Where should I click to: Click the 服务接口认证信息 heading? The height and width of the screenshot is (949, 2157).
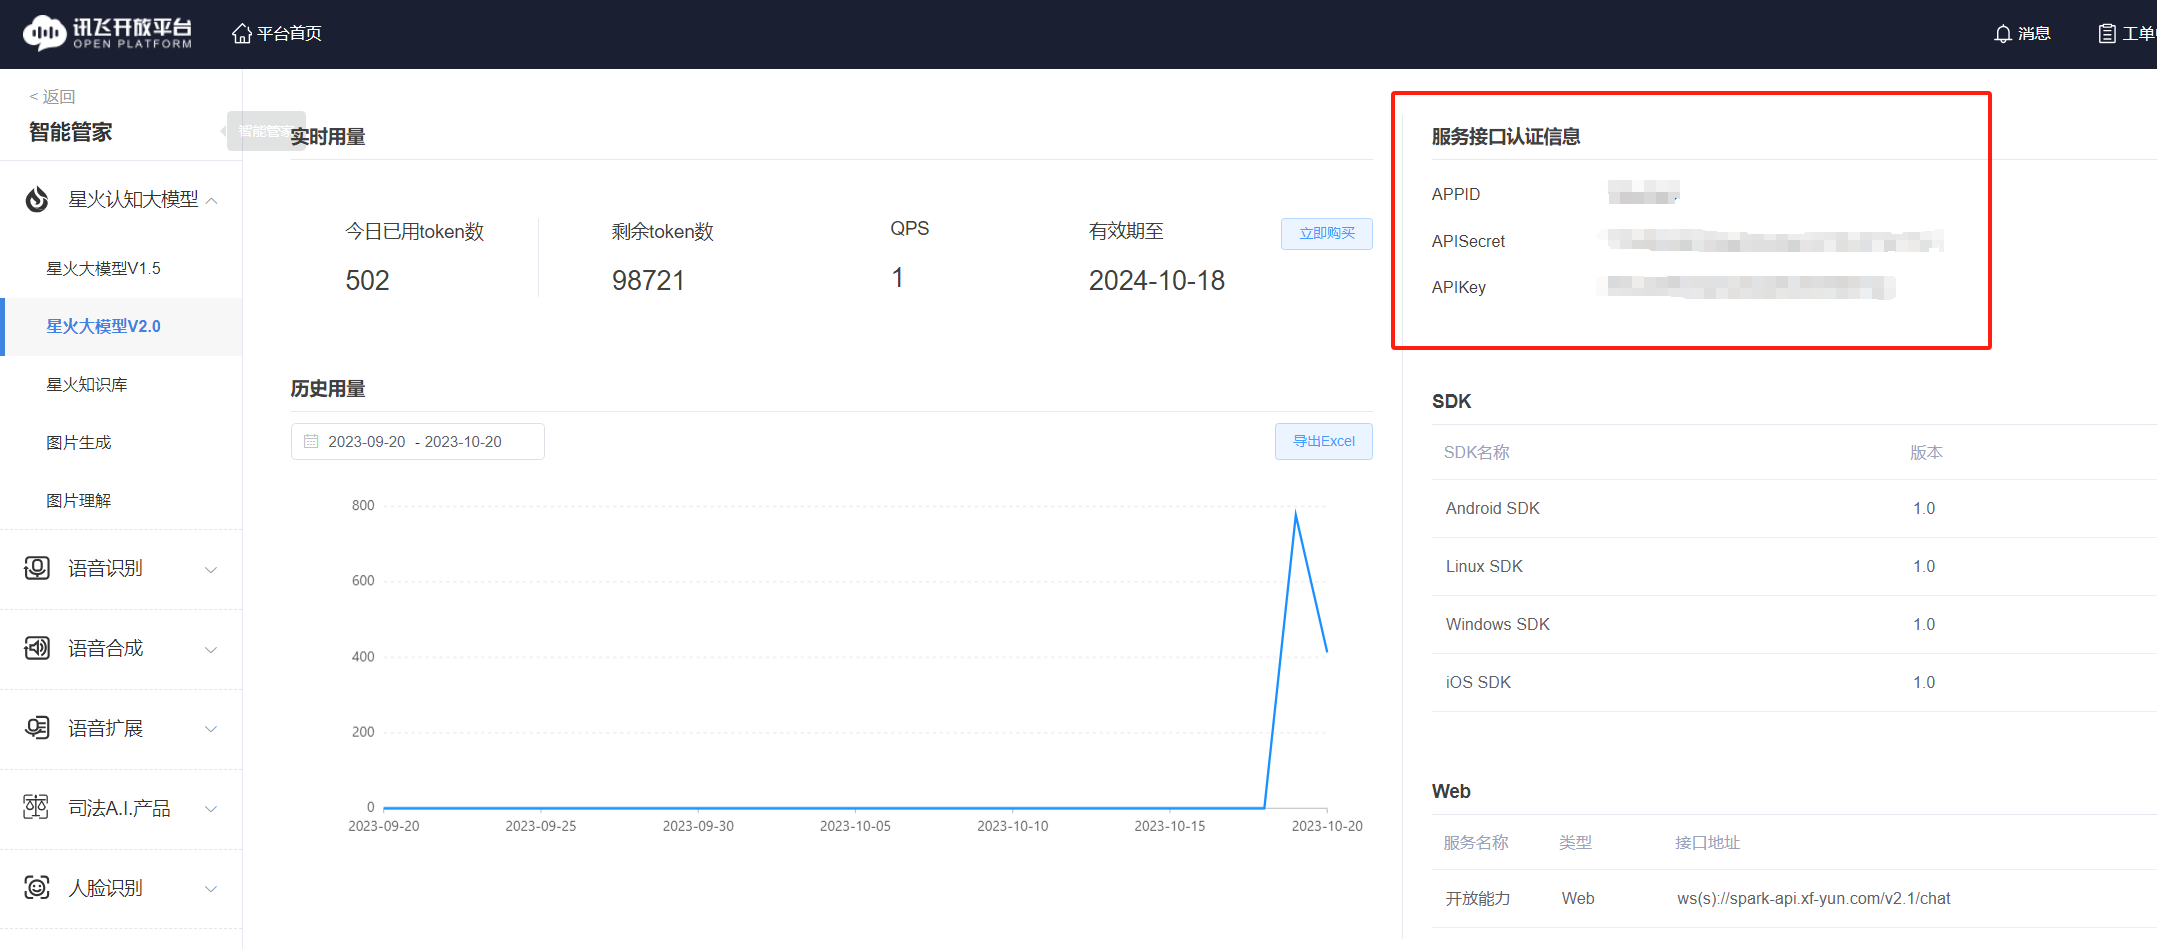(x=1505, y=137)
